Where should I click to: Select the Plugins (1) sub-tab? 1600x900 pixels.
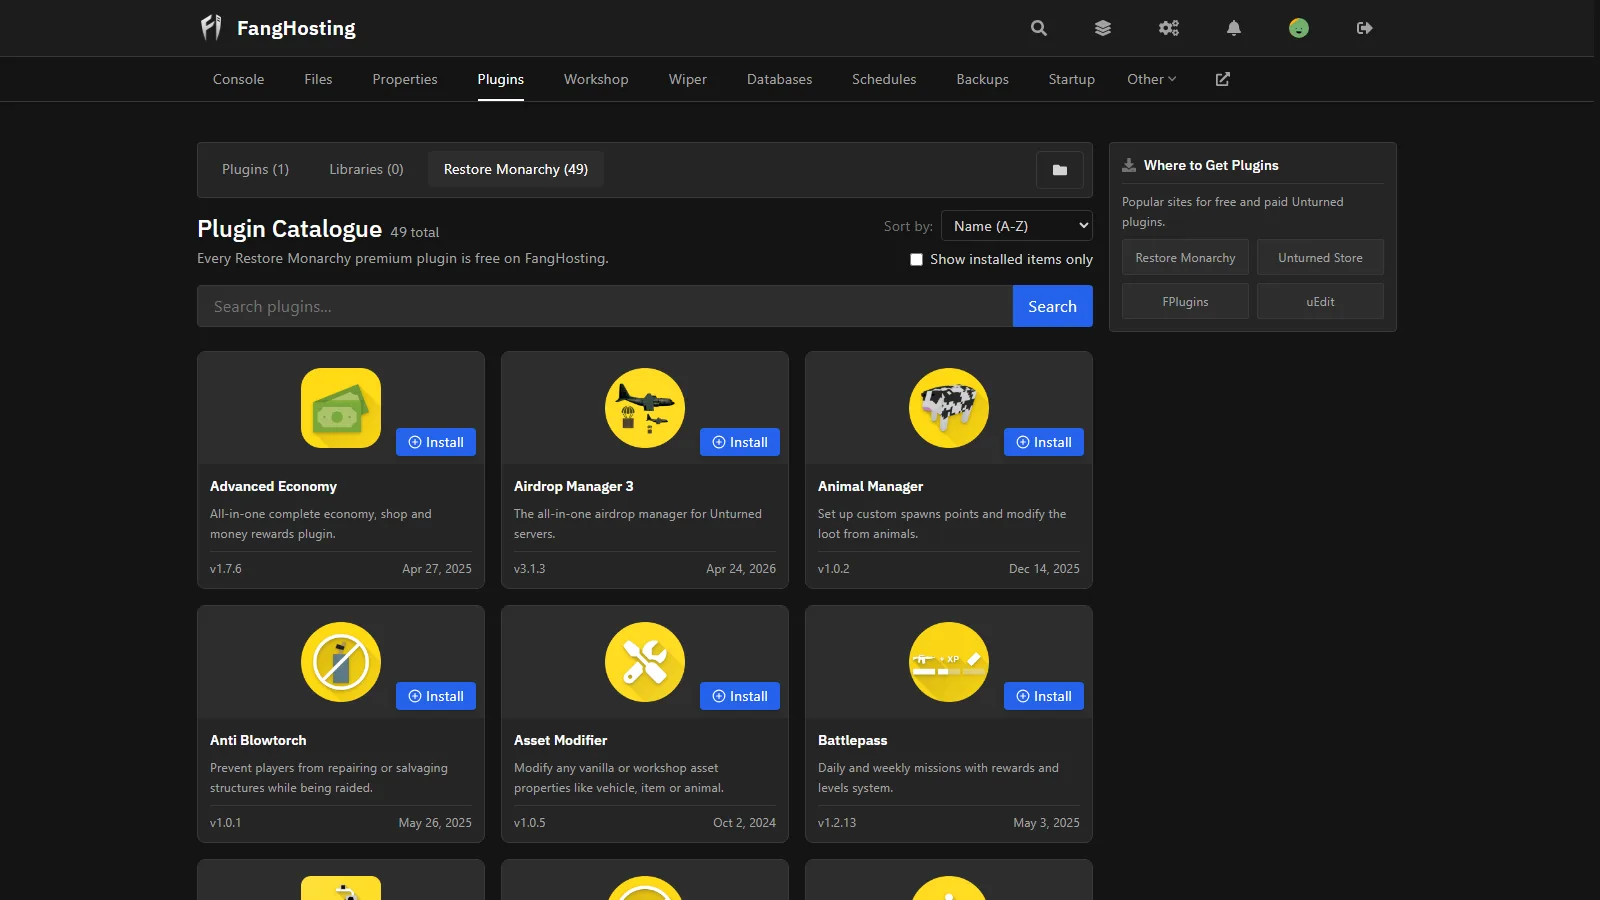[255, 170]
